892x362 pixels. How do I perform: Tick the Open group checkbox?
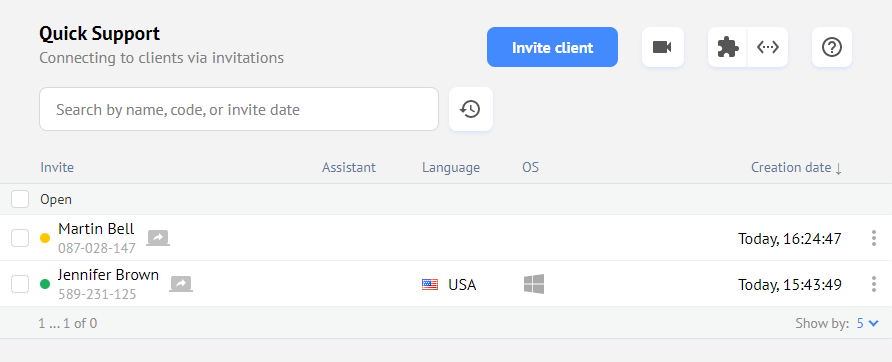coord(20,199)
